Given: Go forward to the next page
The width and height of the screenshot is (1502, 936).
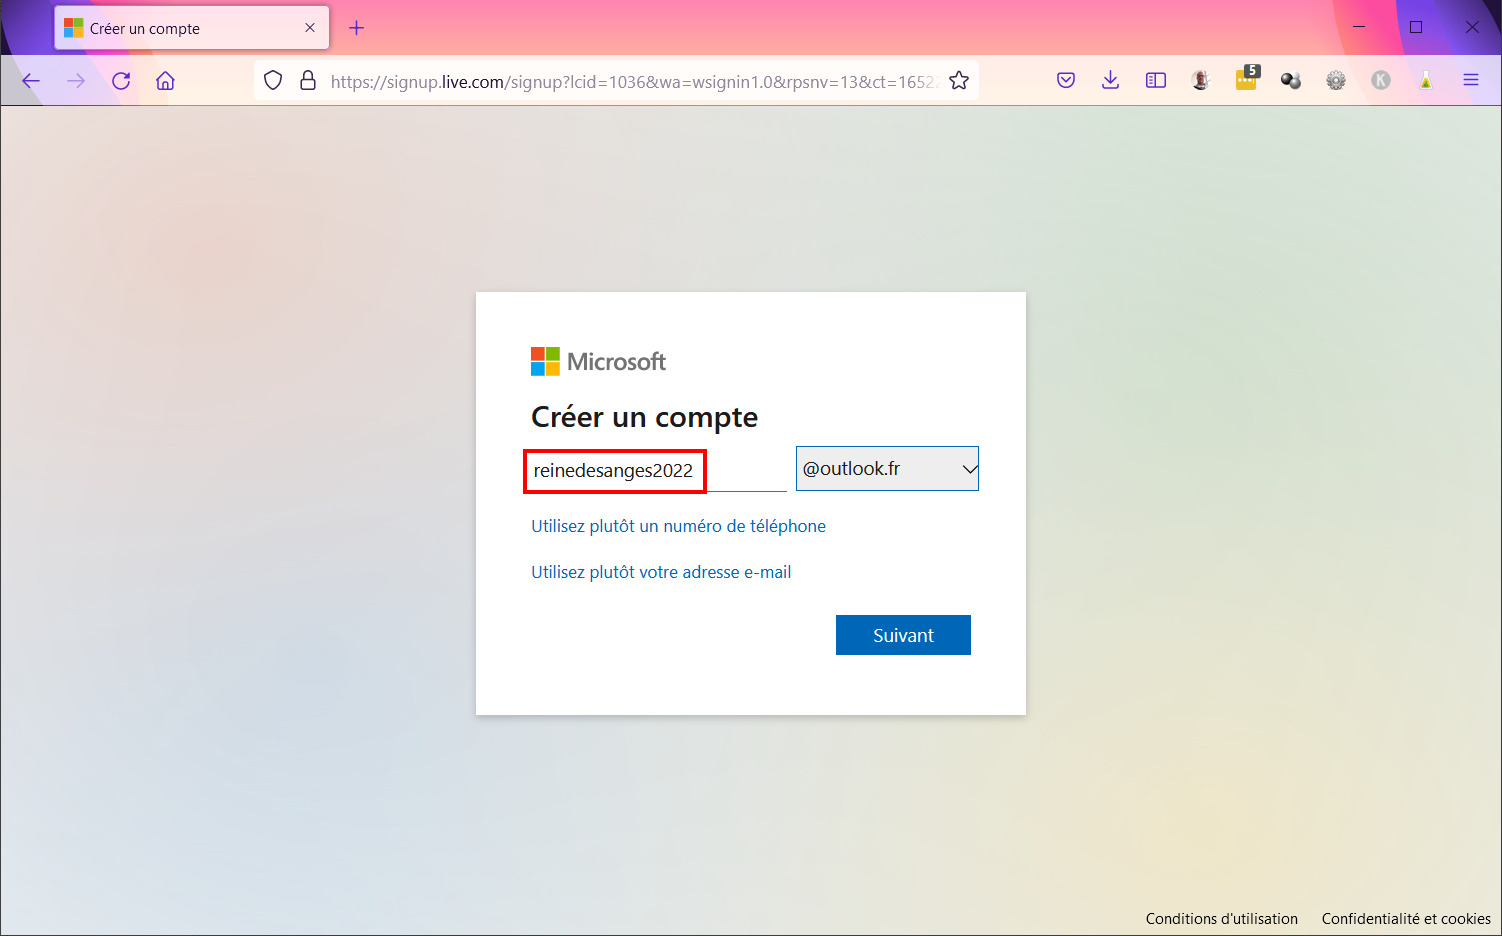Looking at the screenshot, I should click(76, 81).
